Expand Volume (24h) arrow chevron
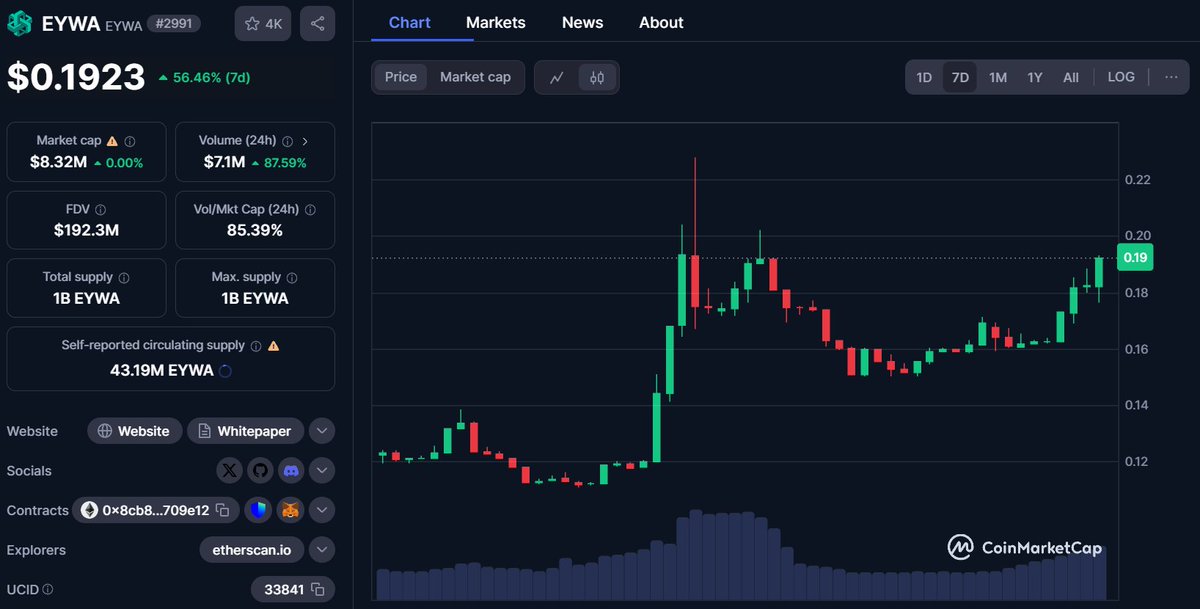Image resolution: width=1200 pixels, height=609 pixels. pos(305,142)
